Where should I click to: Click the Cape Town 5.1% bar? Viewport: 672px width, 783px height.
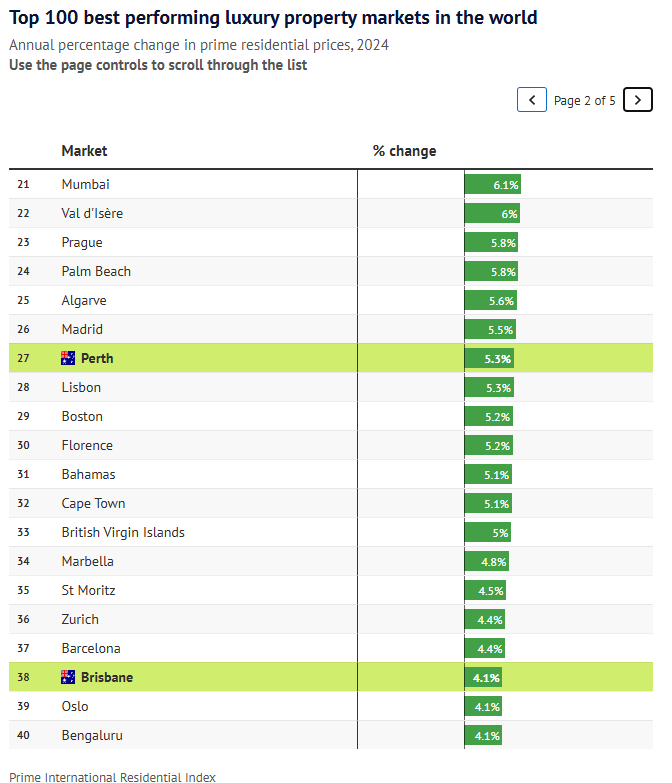tap(488, 504)
